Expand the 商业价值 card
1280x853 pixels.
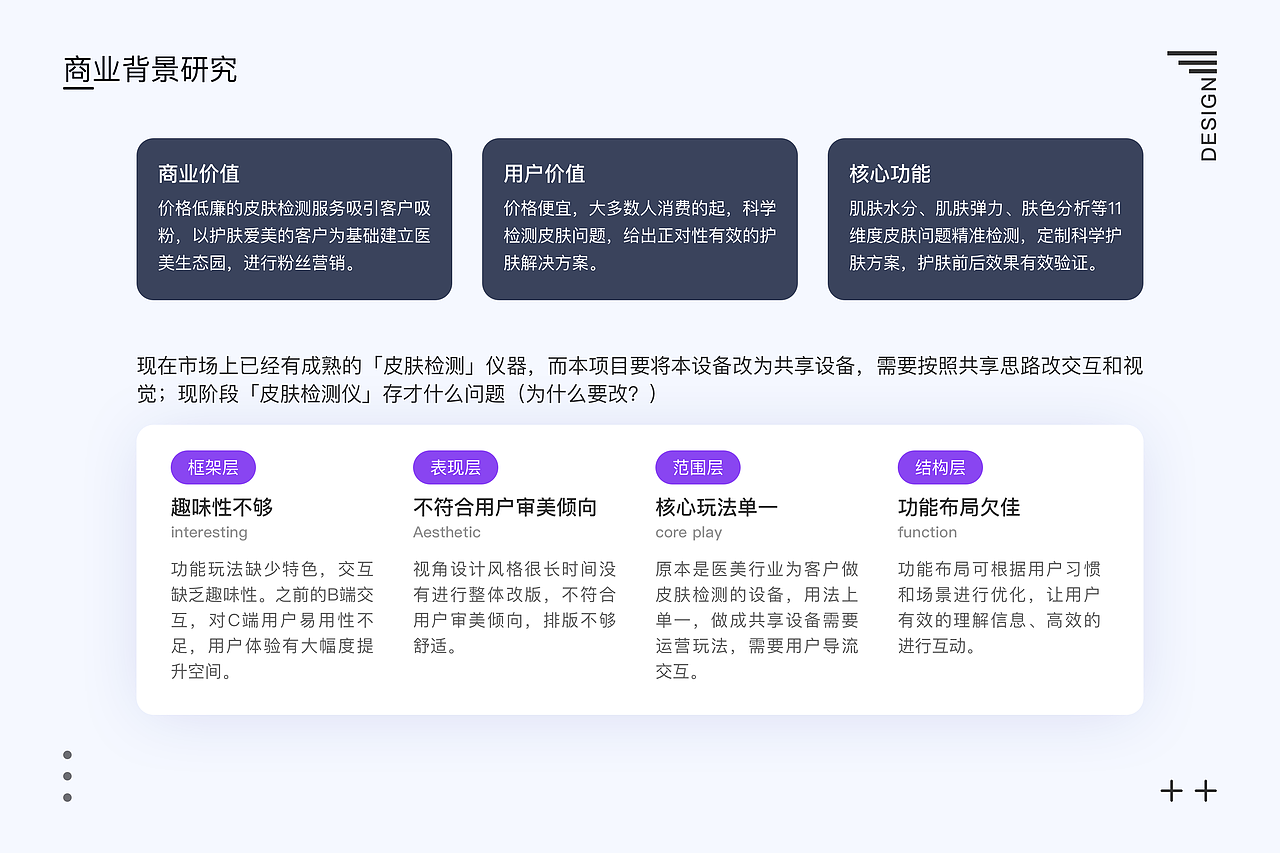point(294,219)
